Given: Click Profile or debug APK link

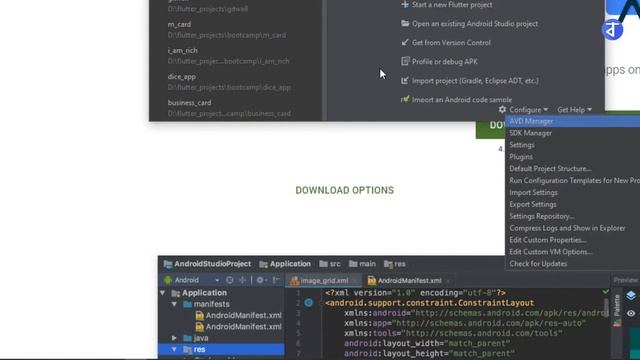Looking at the screenshot, I should coord(444,62).
